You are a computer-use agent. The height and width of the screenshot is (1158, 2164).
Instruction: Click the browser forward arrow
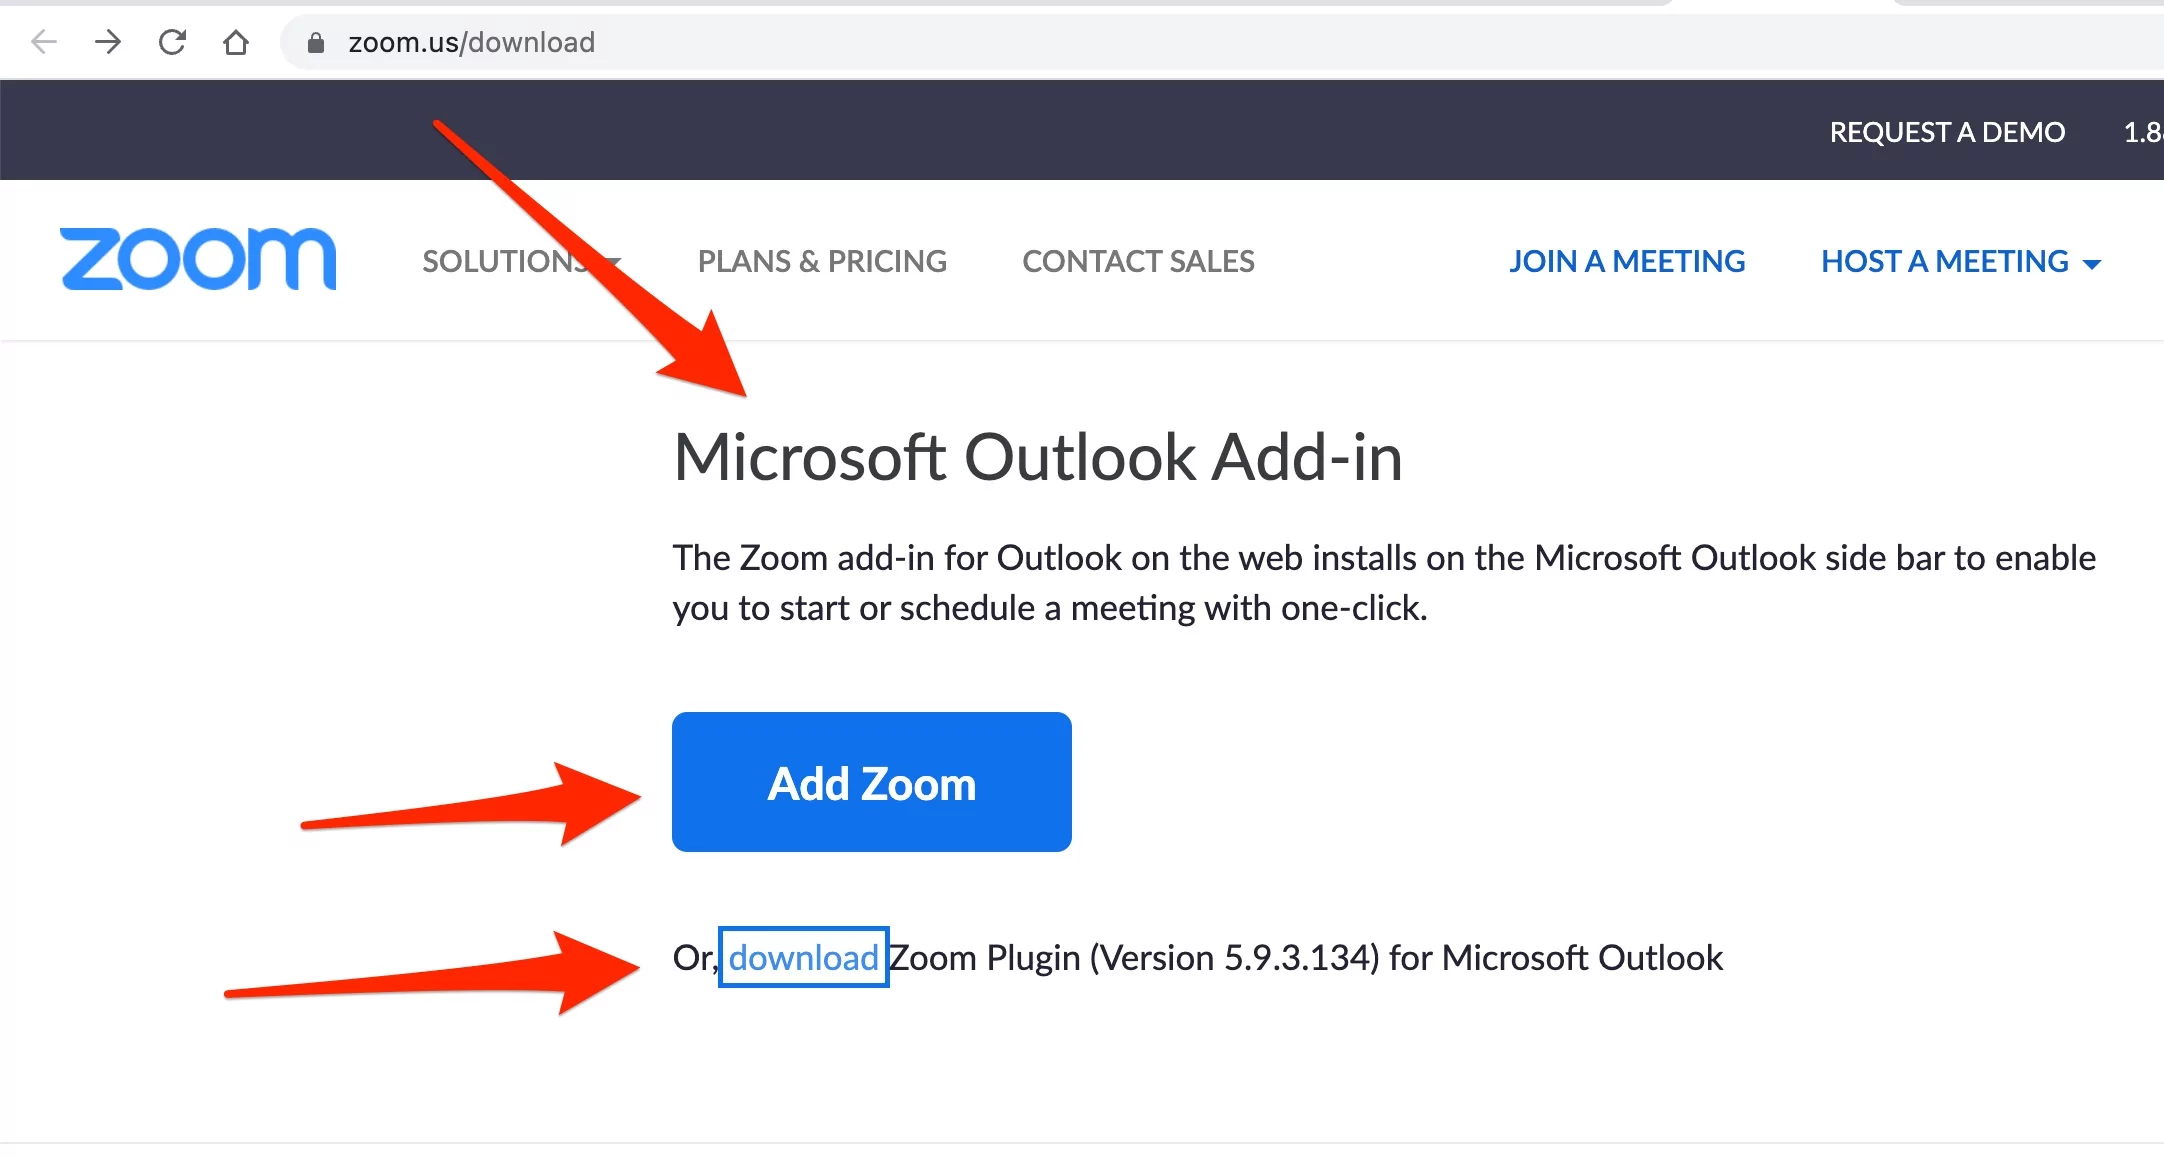(x=108, y=42)
